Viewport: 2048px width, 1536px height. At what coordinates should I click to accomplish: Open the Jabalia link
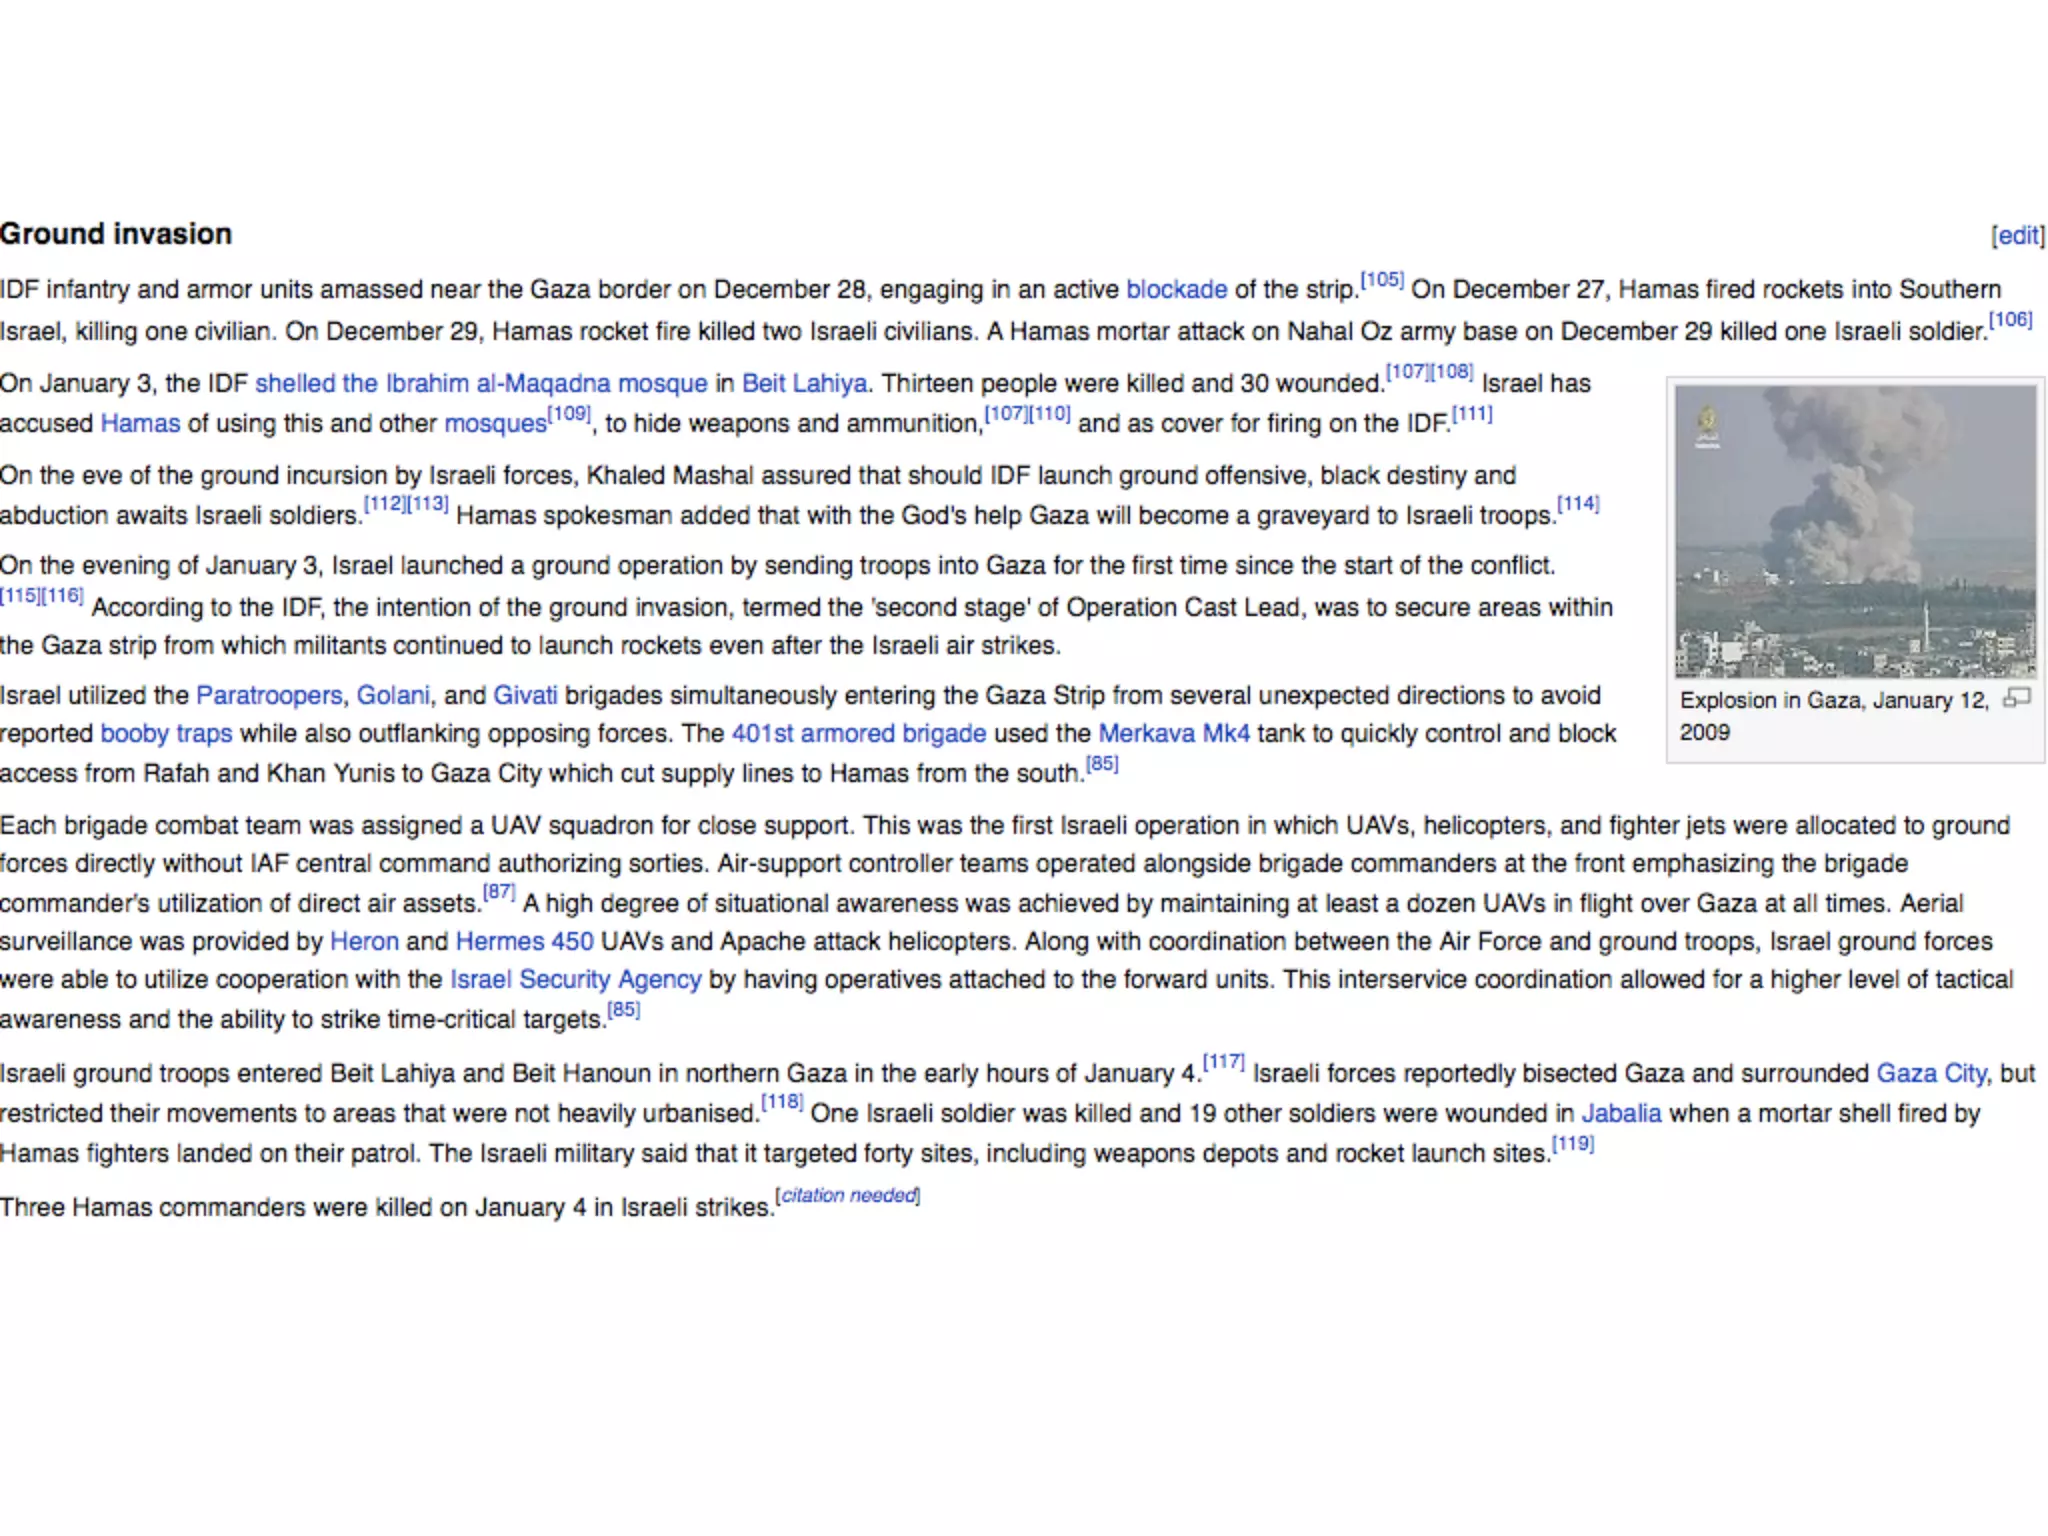point(1620,1114)
